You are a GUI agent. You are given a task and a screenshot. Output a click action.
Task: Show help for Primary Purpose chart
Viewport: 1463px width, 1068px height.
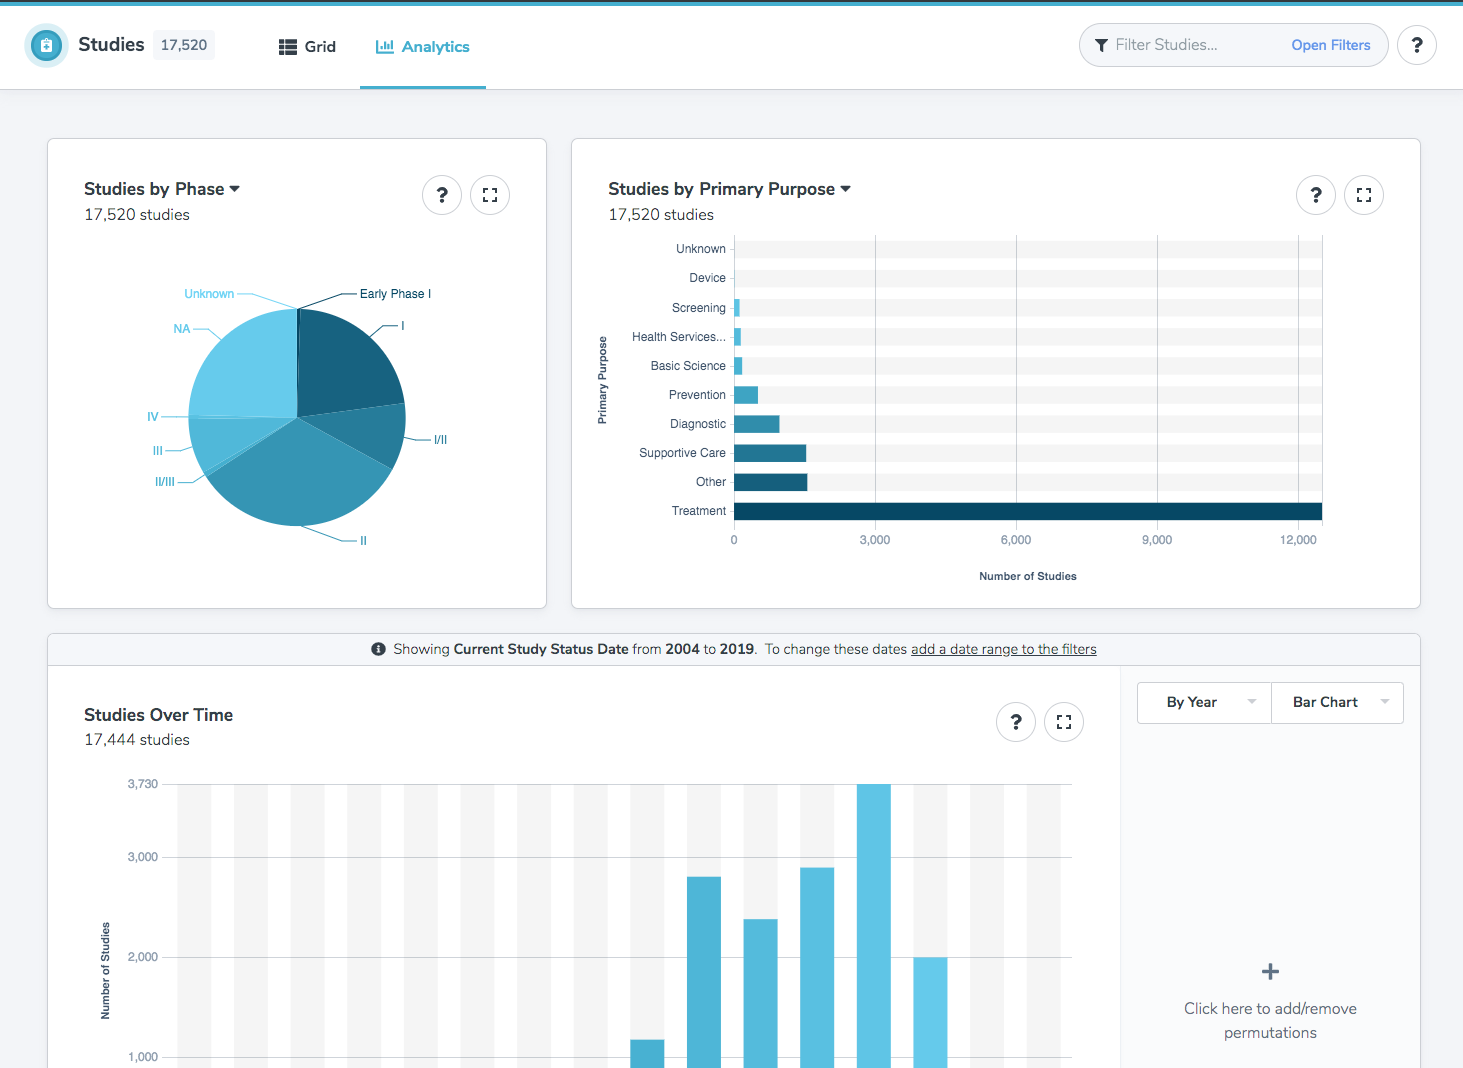click(1316, 195)
